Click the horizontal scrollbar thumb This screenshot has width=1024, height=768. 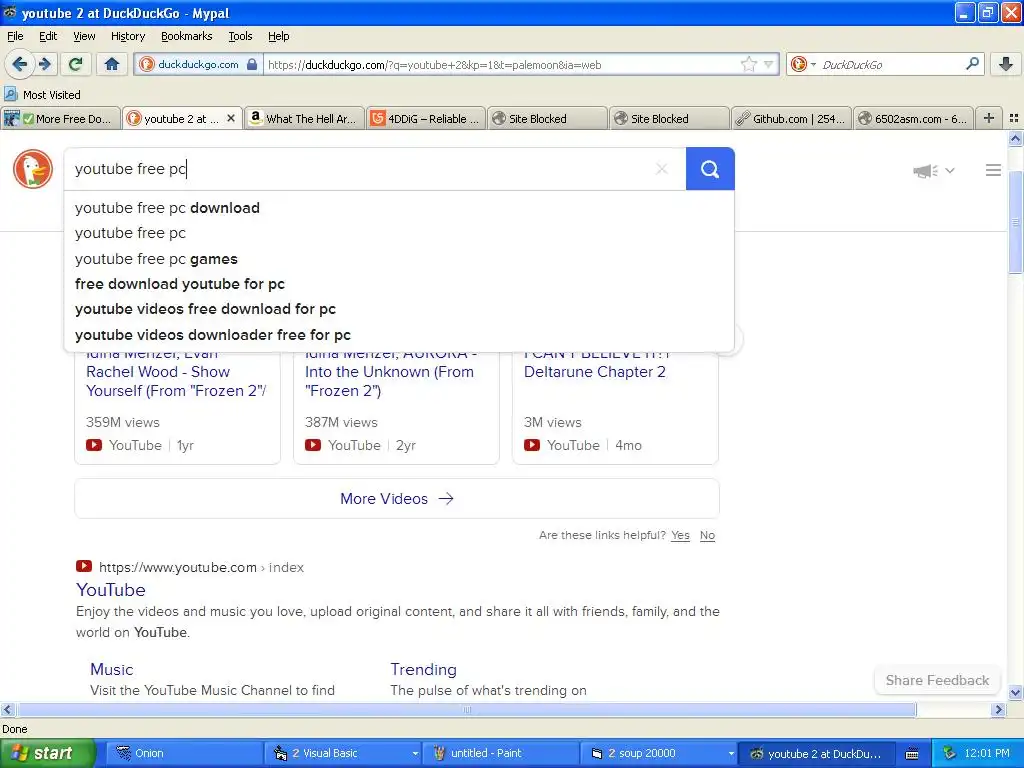point(467,710)
